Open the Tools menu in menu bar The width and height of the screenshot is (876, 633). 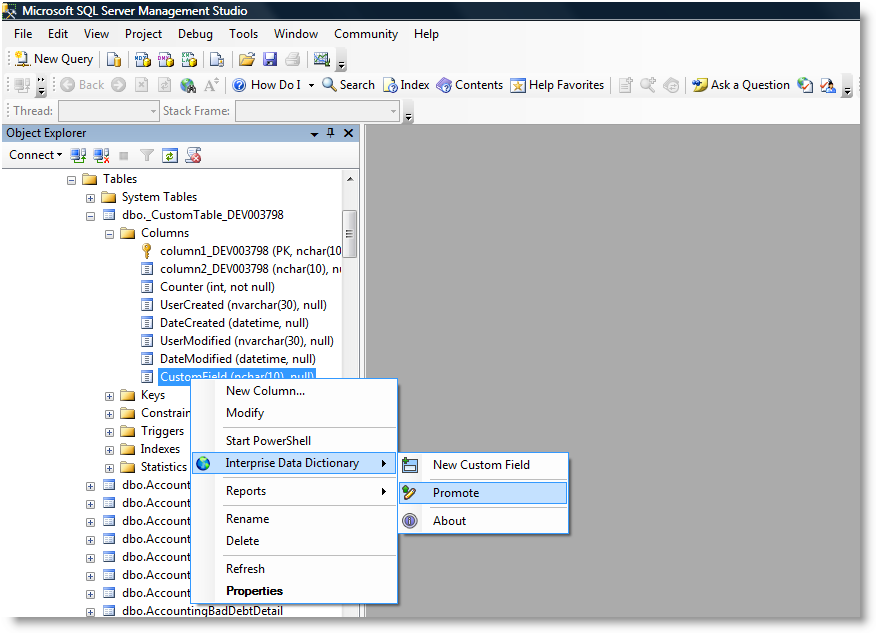click(243, 34)
